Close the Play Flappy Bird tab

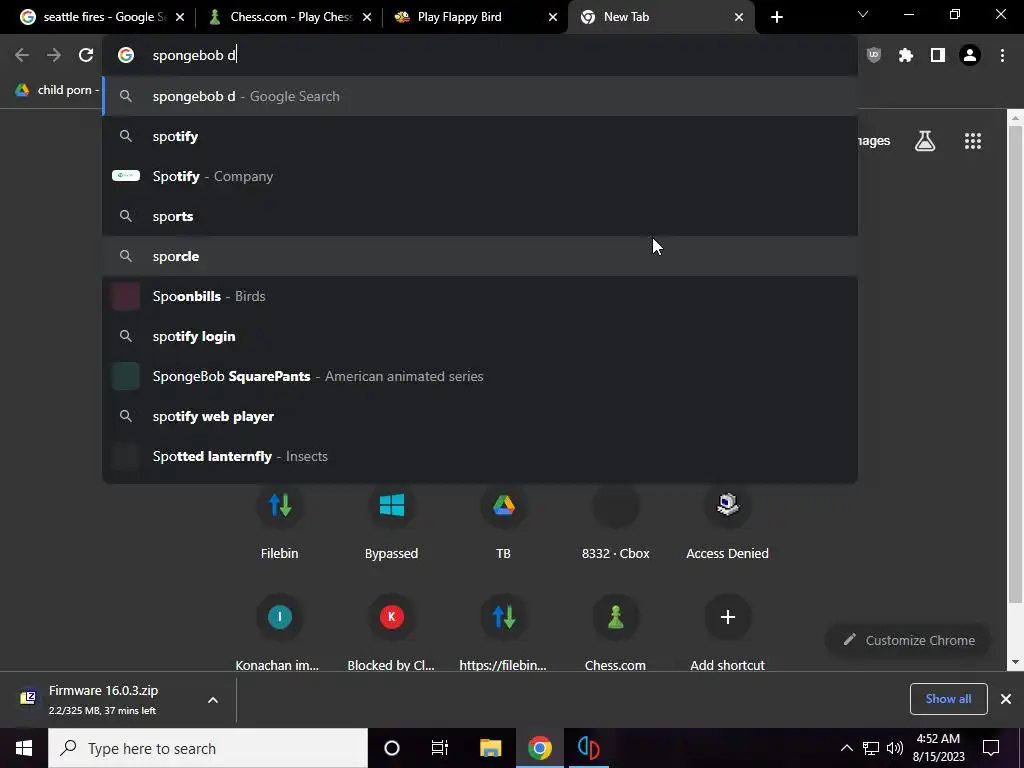click(x=552, y=17)
